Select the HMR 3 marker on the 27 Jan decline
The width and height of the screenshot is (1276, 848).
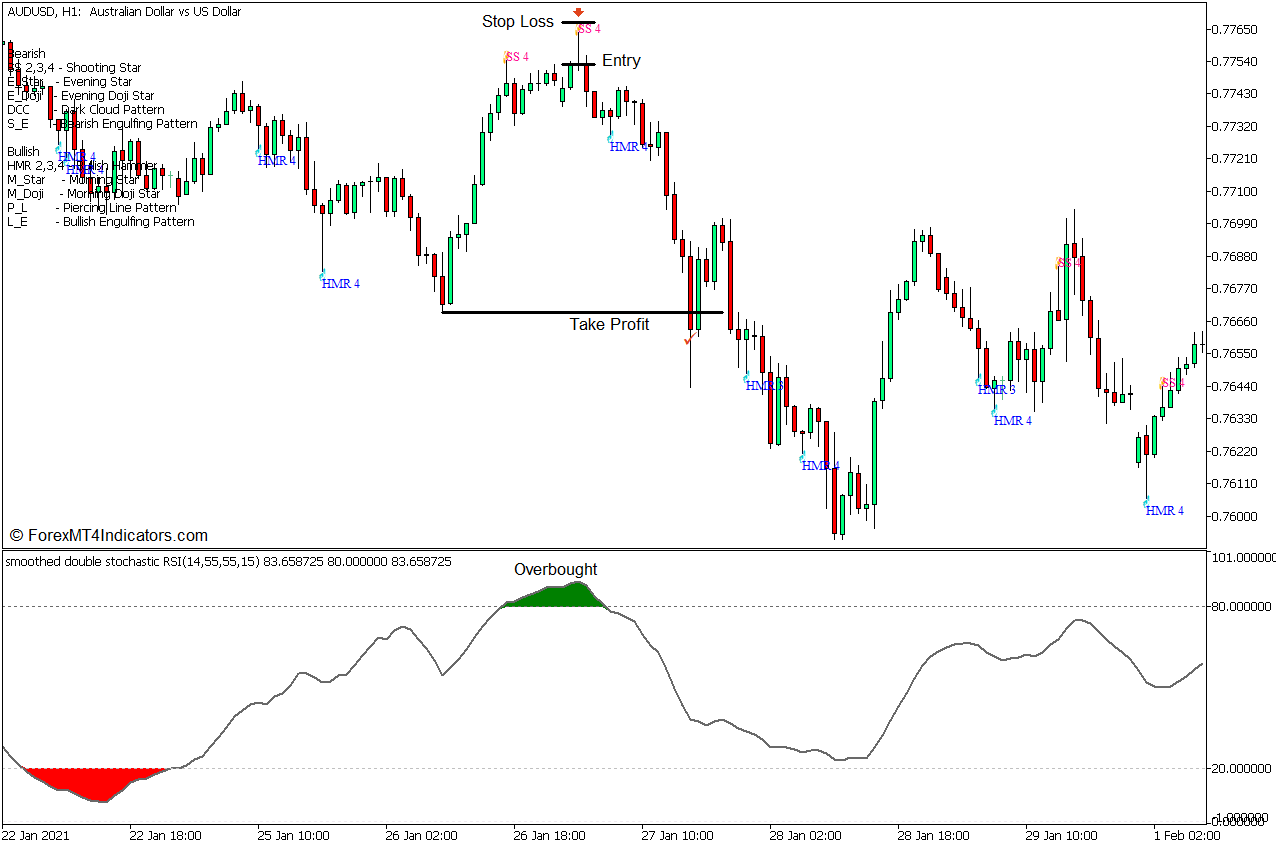[x=765, y=386]
